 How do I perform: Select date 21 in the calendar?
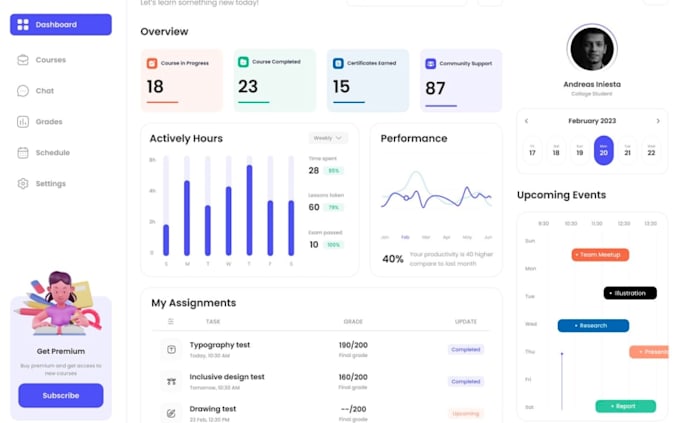click(628, 150)
